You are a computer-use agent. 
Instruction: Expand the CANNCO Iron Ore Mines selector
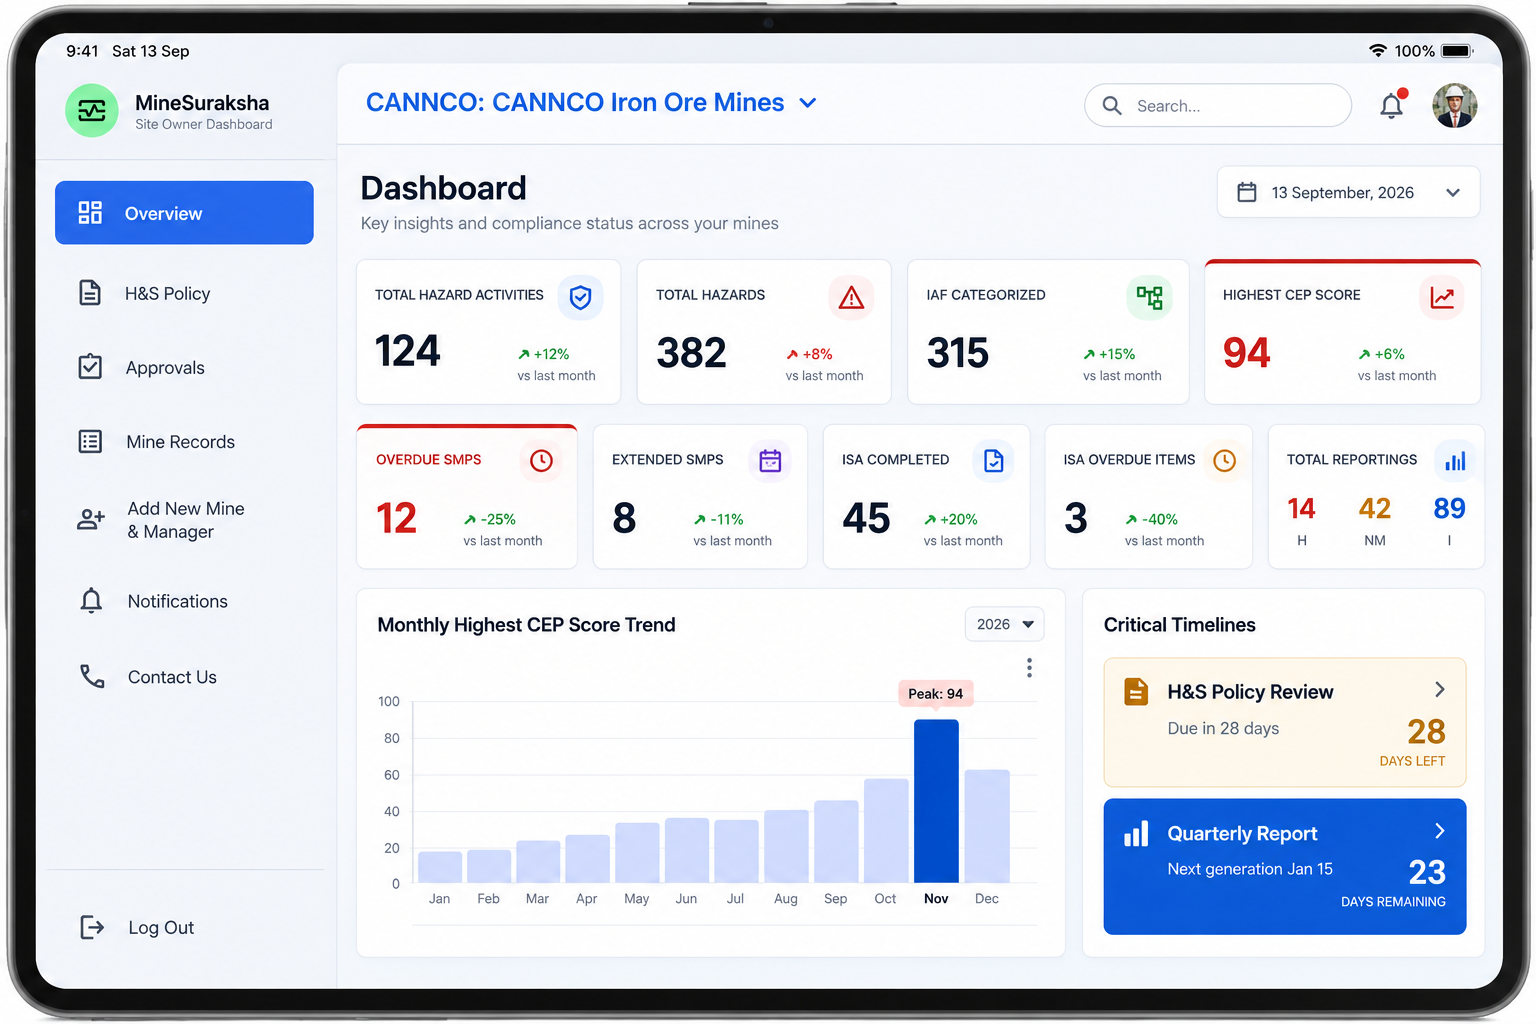[x=808, y=103]
